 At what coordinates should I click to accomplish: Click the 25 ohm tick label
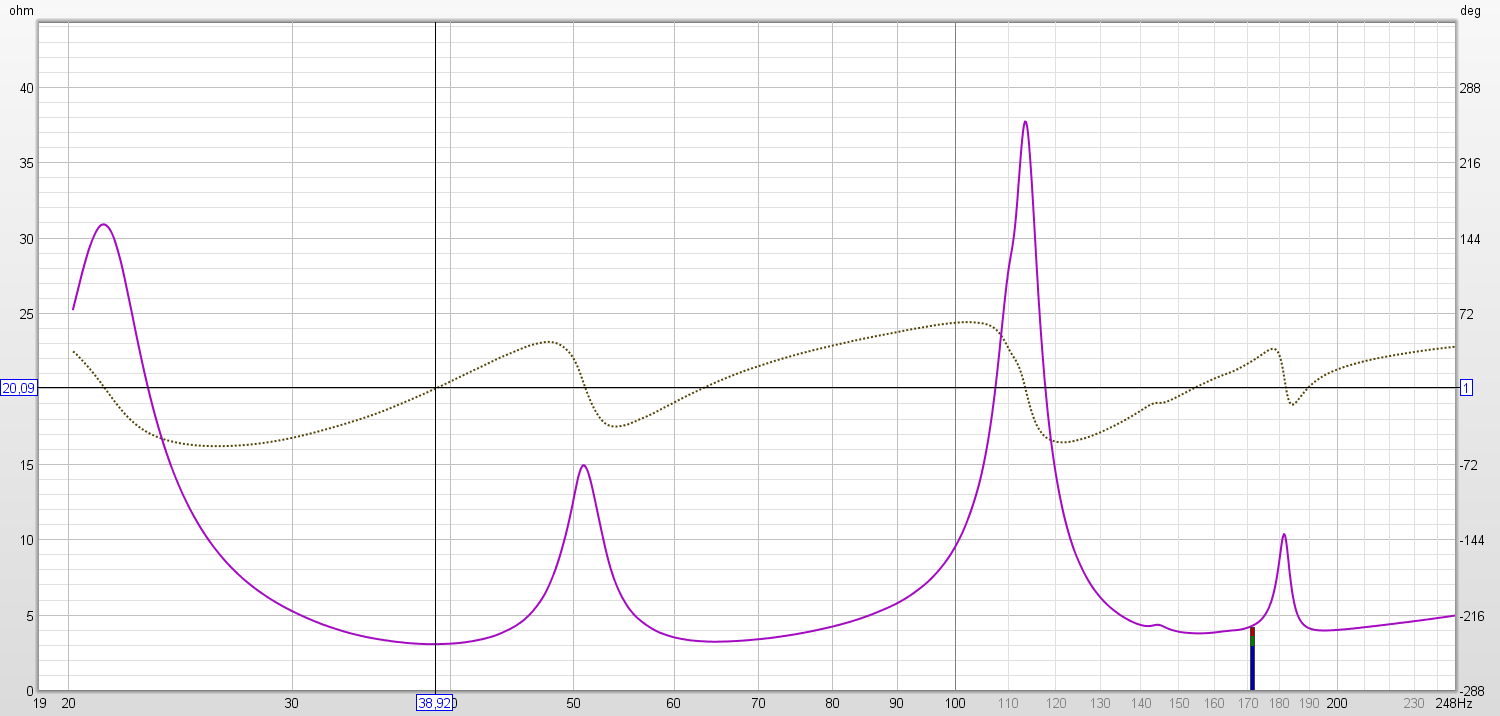(27, 314)
